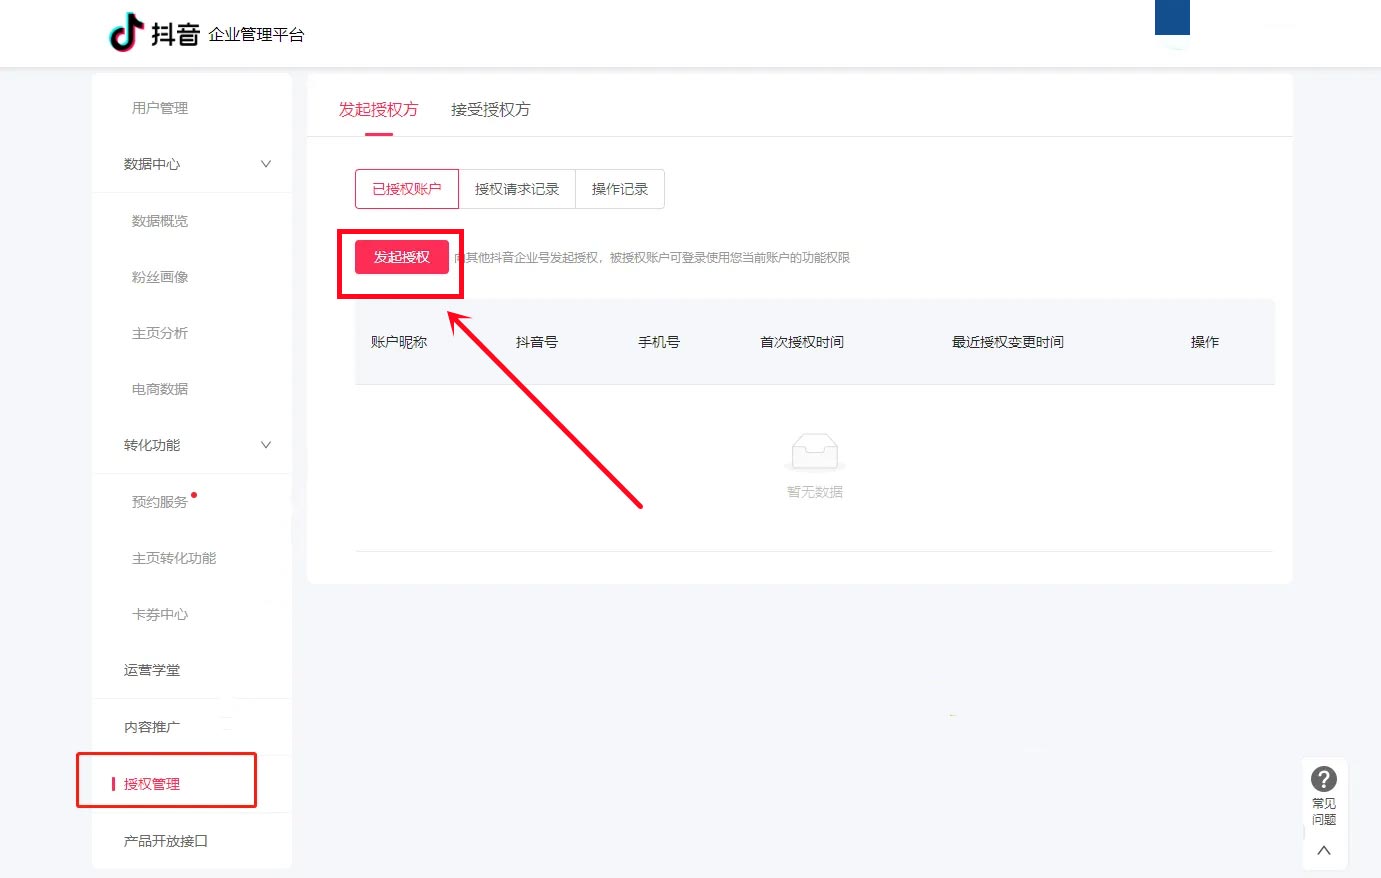
Task: Switch to the 发起授权方 tab
Action: 378,109
